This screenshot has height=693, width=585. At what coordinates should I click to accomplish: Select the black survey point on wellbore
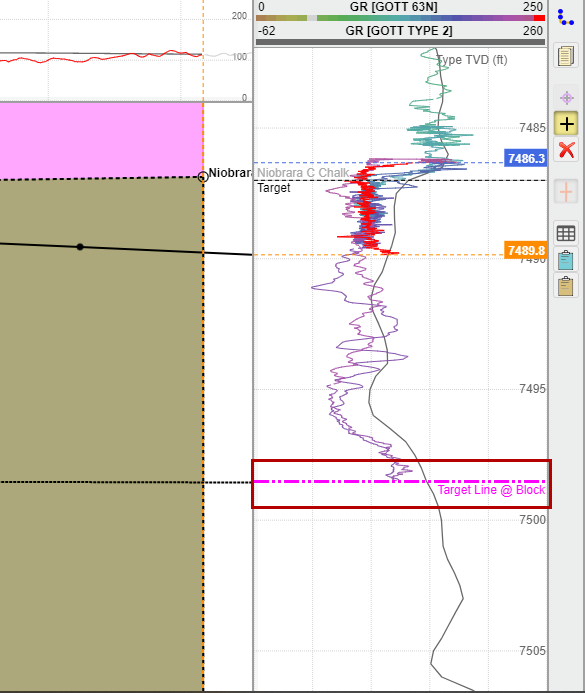[80, 247]
